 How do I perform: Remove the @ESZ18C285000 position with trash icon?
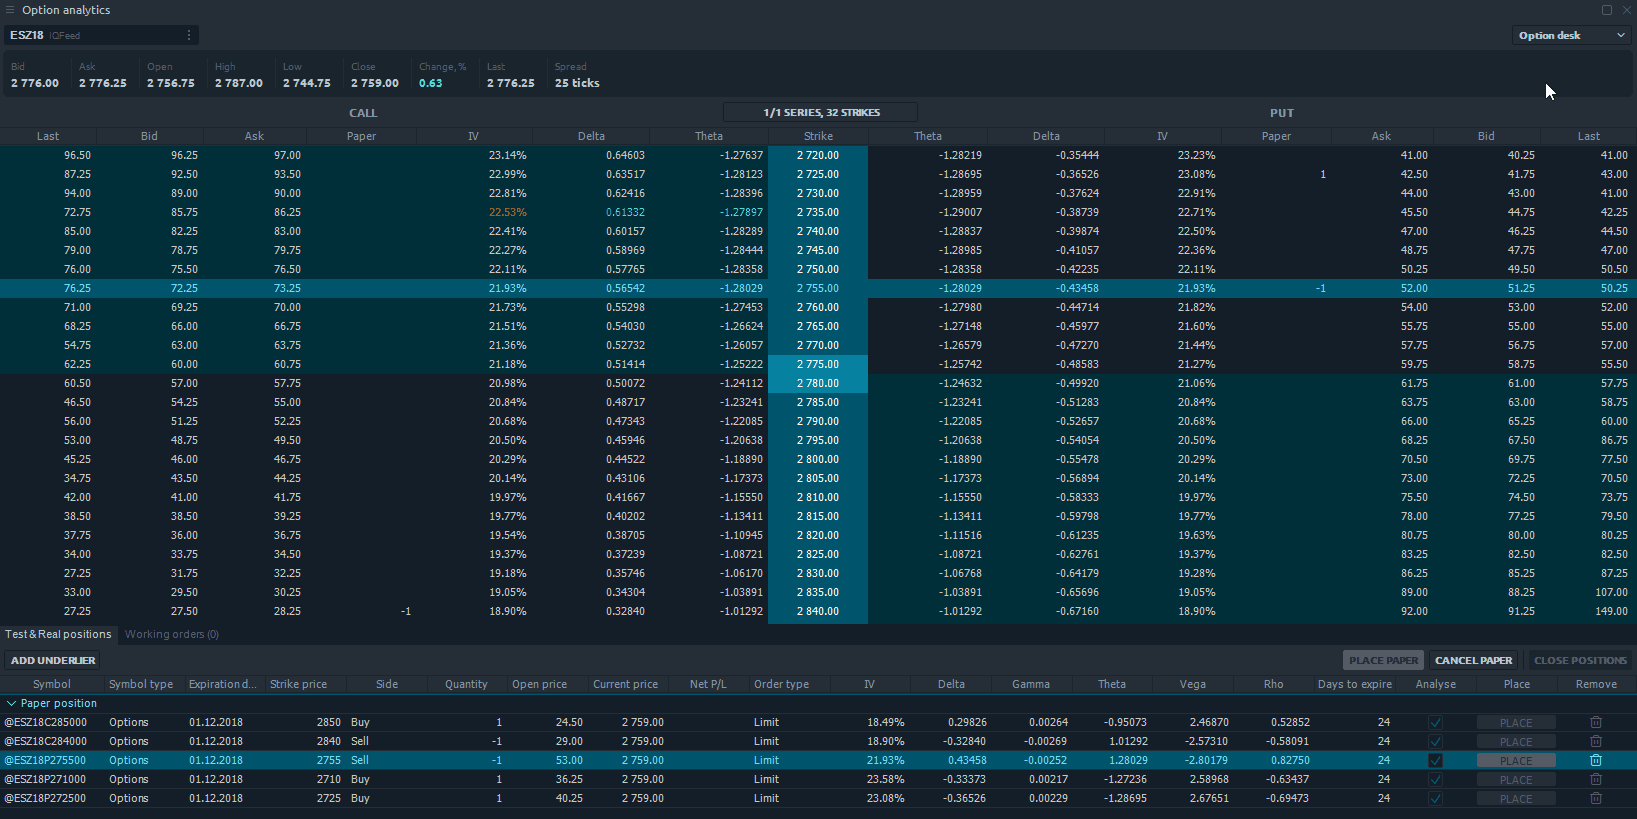pos(1596,722)
